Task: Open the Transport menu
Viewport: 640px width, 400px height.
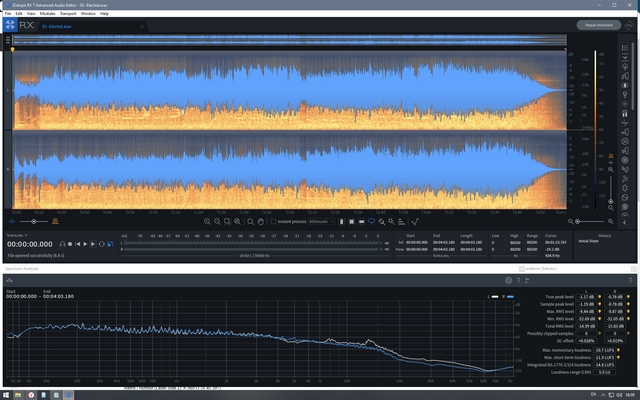Action: point(66,14)
